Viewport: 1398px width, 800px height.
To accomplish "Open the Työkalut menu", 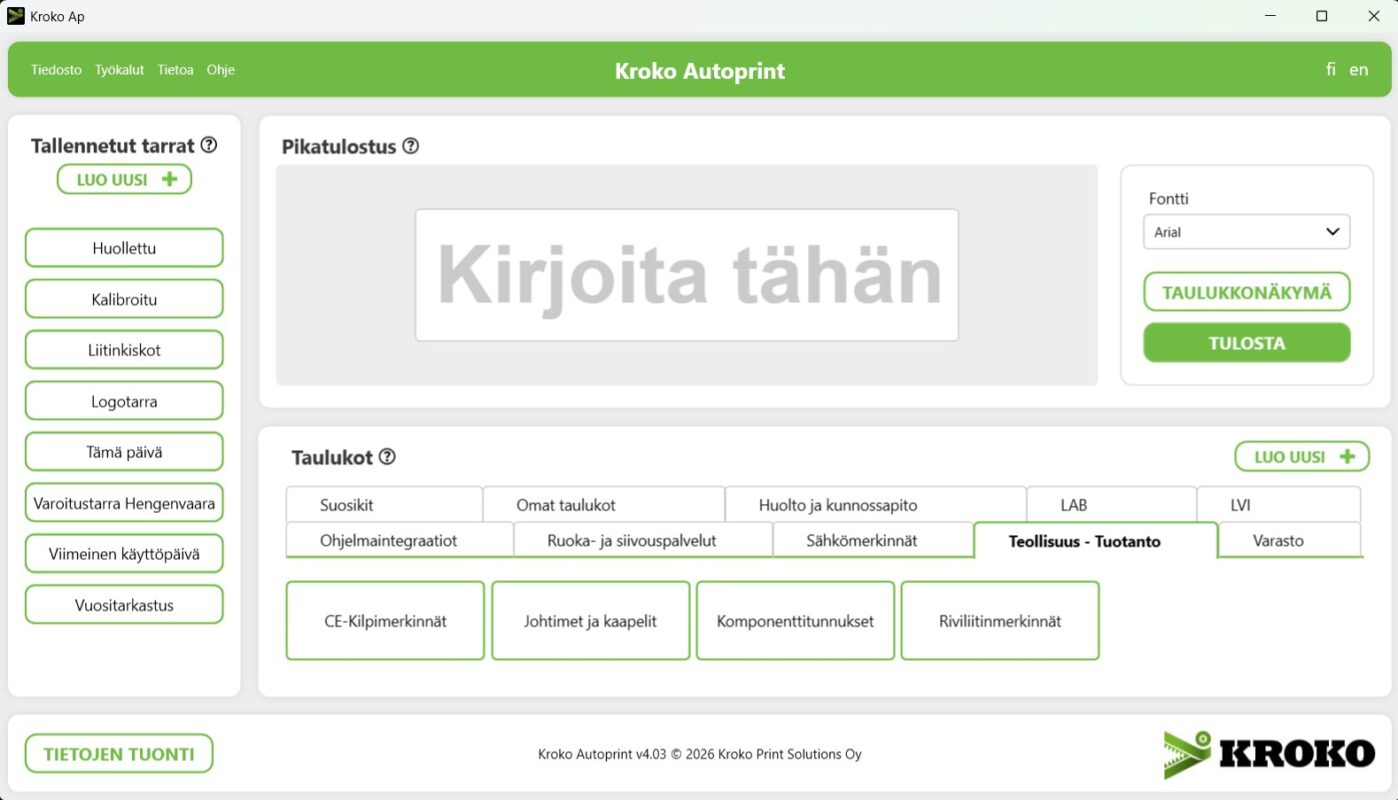I will pos(119,70).
